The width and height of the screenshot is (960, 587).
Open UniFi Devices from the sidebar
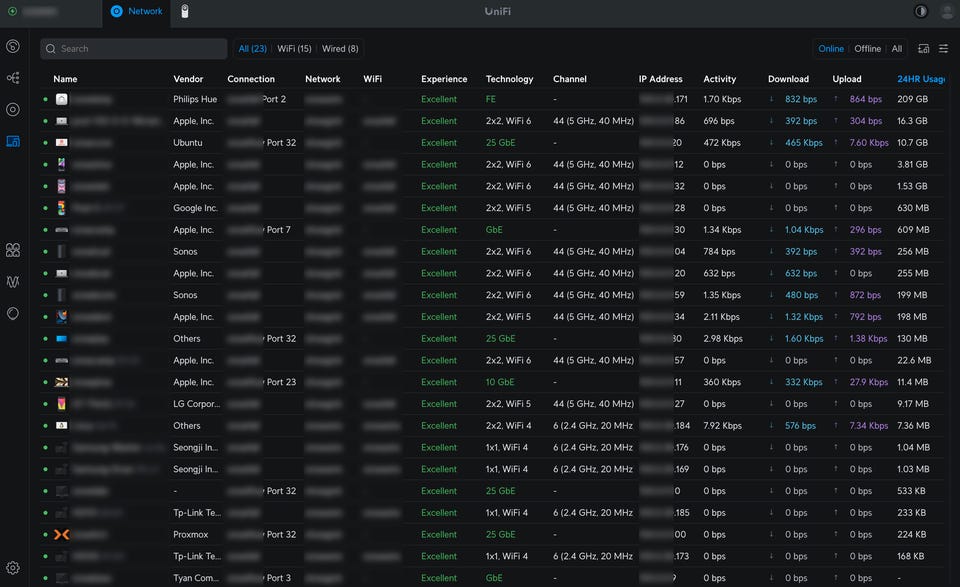click(13, 109)
